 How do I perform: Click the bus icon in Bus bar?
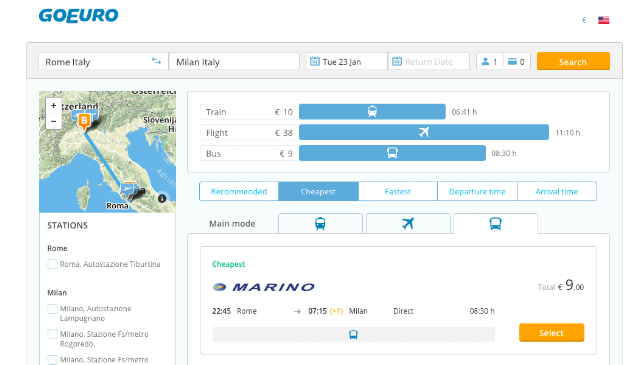(x=392, y=153)
